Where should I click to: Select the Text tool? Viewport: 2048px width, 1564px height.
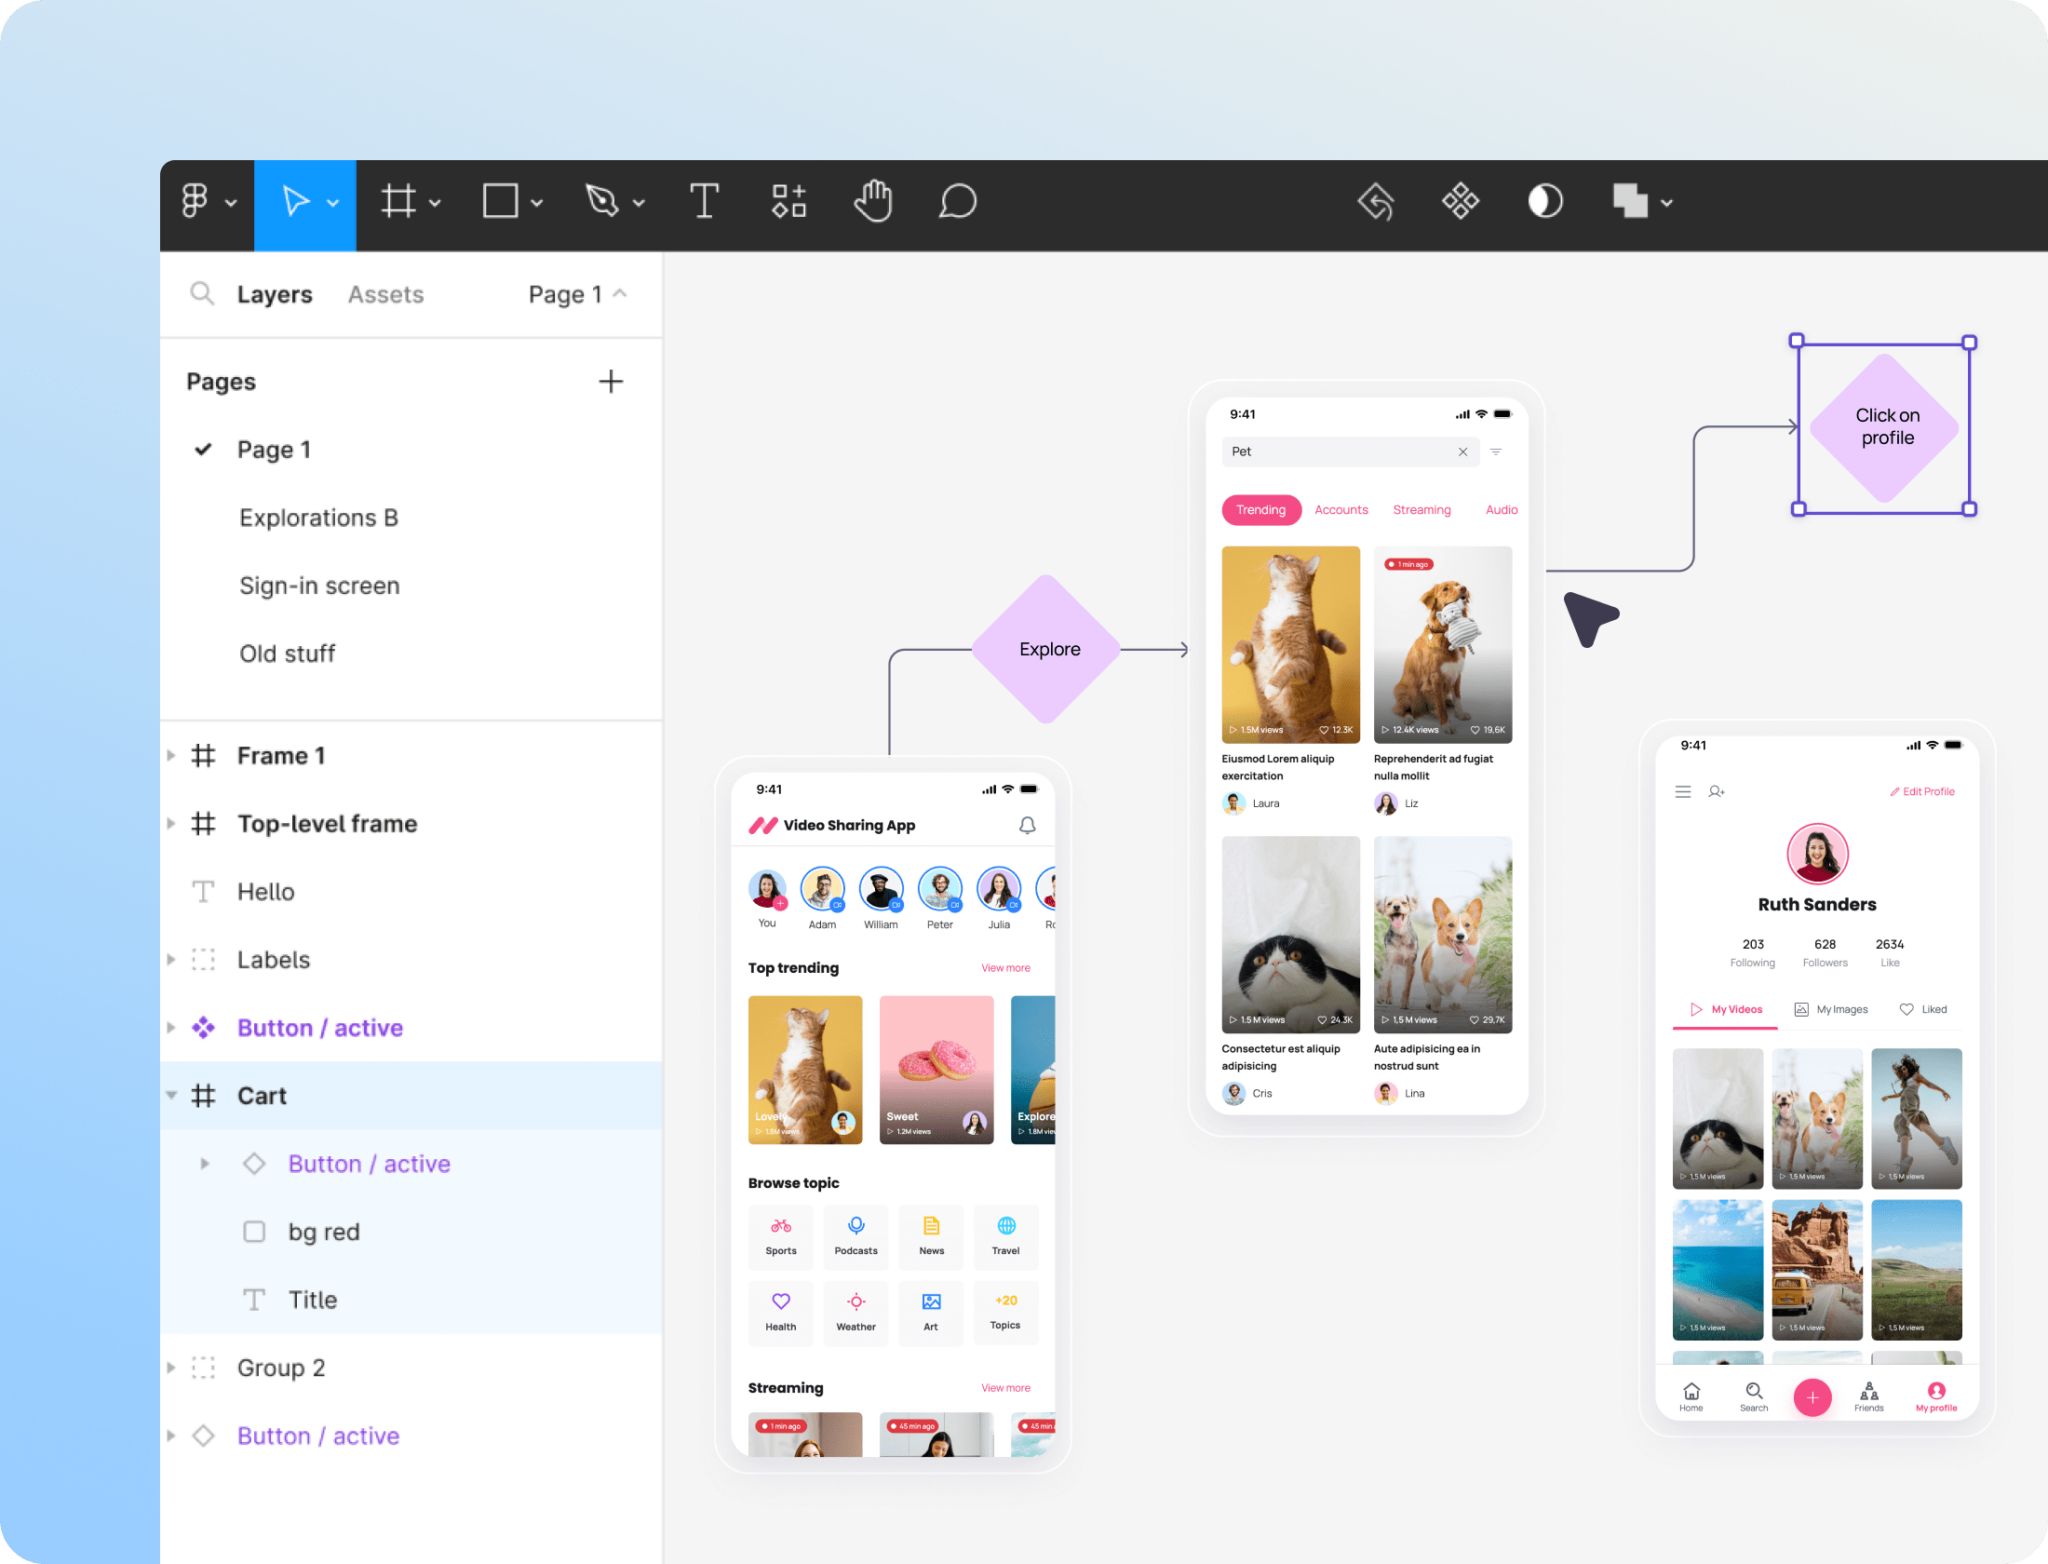(705, 202)
